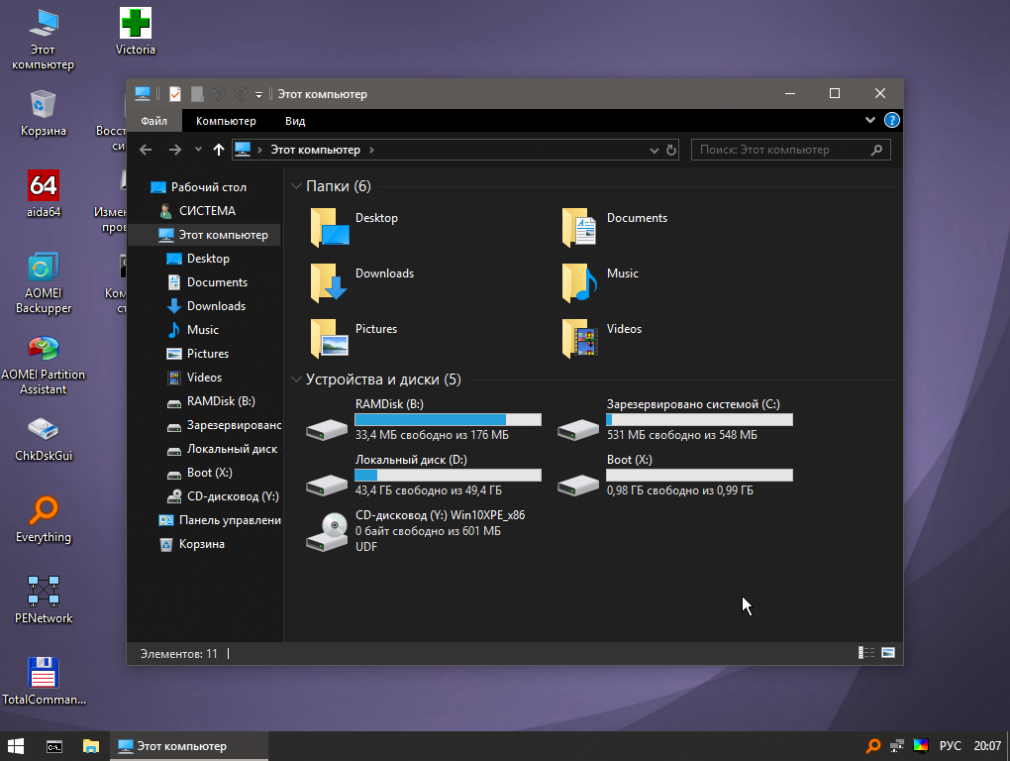The width and height of the screenshot is (1010, 761).
Task: Open the Компьютер ribbon tab
Action: click(x=225, y=120)
